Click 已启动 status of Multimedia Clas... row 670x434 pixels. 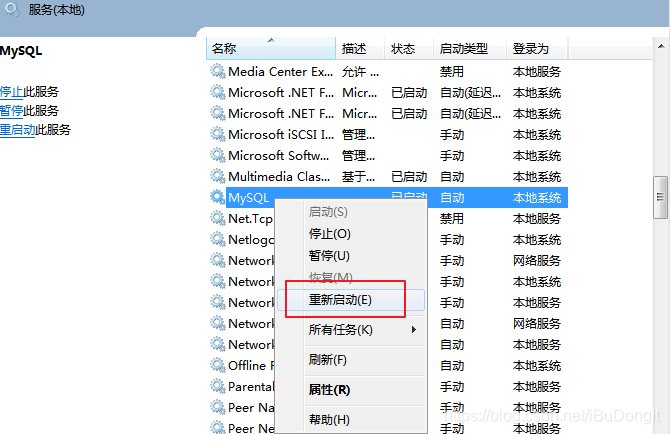[x=409, y=176]
